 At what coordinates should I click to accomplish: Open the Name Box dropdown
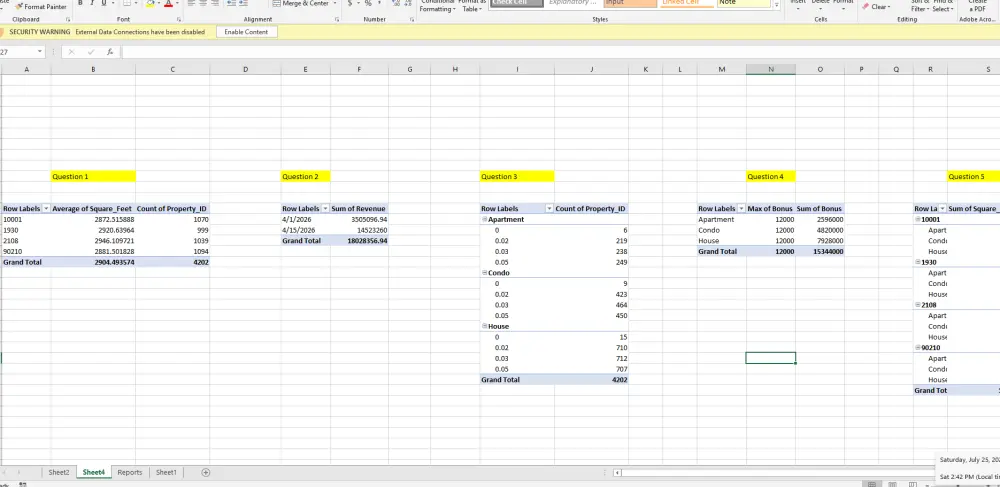[40, 52]
